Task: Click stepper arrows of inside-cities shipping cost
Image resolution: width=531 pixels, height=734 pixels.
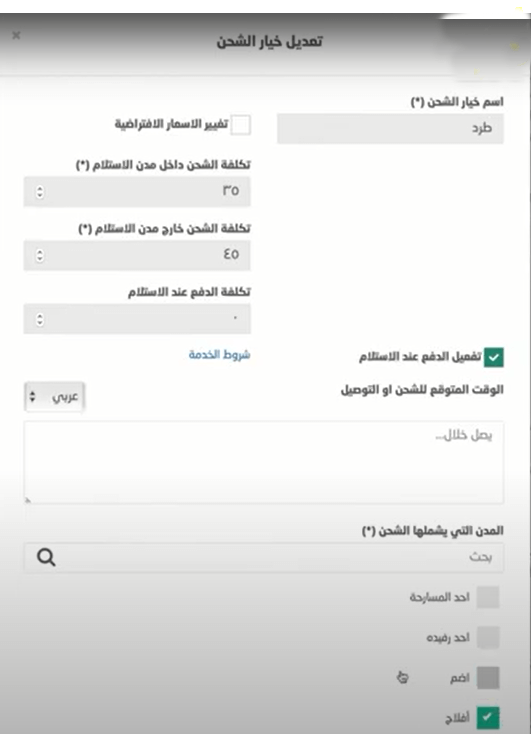Action: [x=40, y=191]
